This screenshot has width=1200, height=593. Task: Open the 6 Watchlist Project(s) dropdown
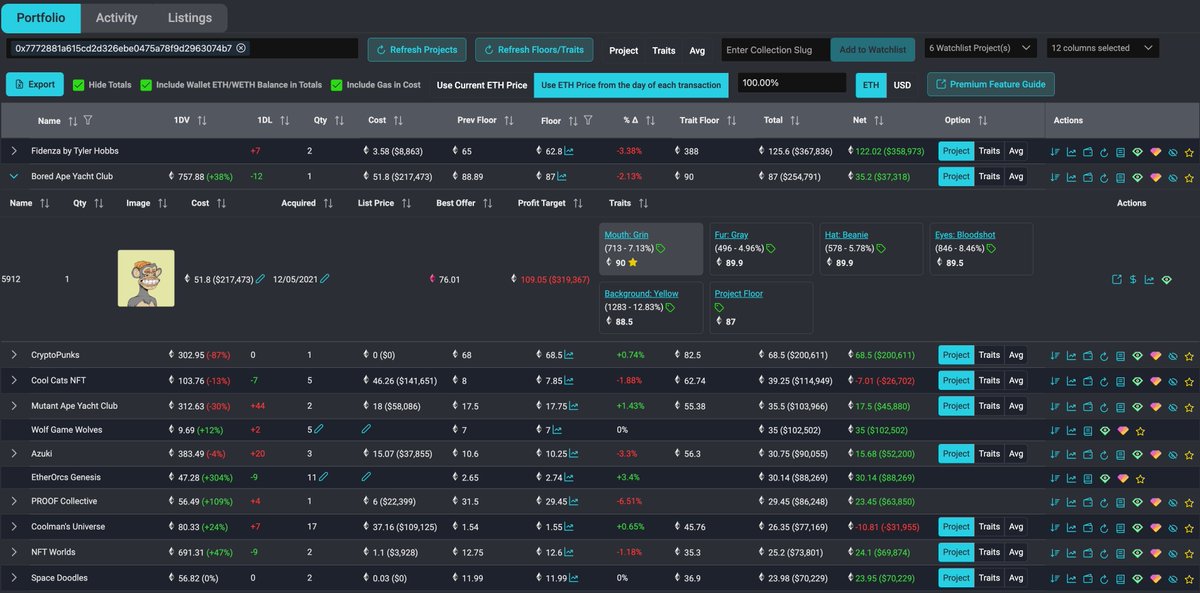[x=980, y=48]
